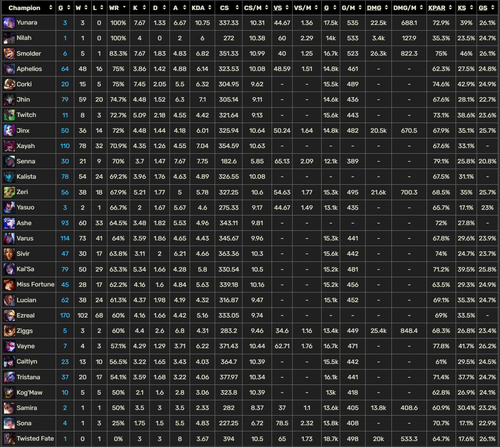Click the Smolder champion portrait icon
This screenshot has width=500, height=447.
coord(9,53)
